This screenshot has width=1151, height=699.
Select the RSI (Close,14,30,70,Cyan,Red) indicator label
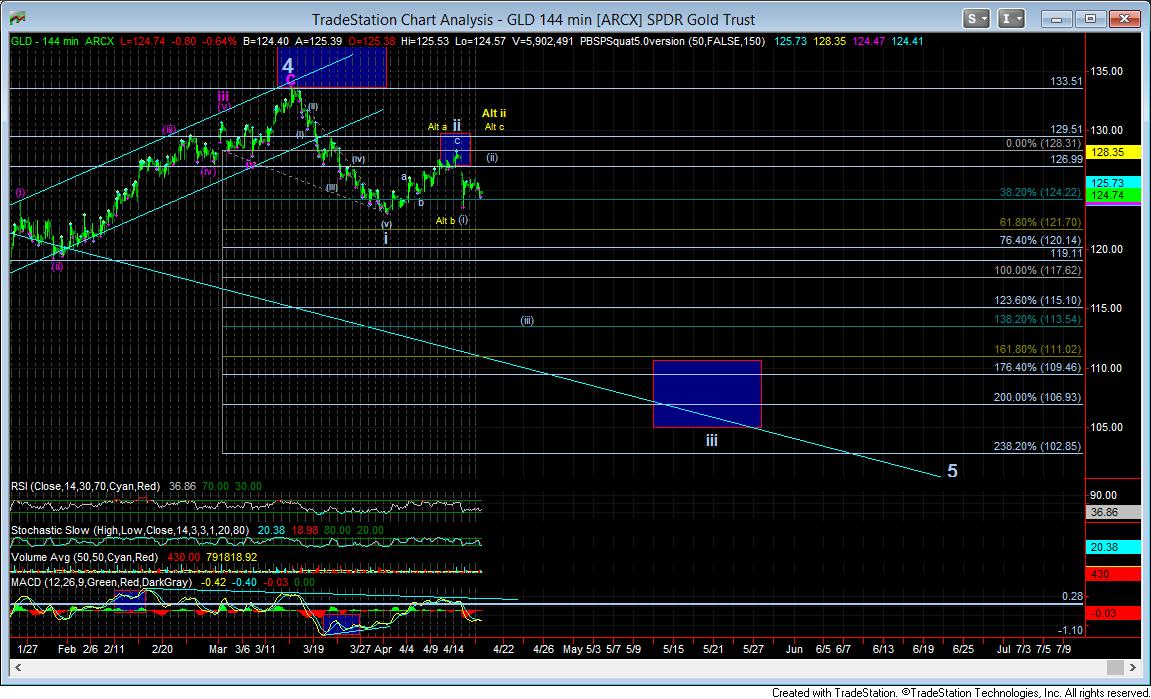click(x=85, y=486)
